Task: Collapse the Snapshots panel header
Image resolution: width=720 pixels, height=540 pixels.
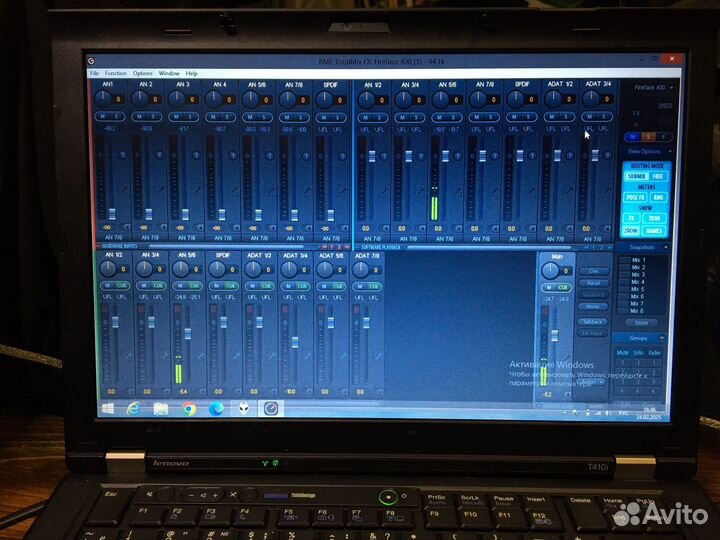Action: coord(642,246)
